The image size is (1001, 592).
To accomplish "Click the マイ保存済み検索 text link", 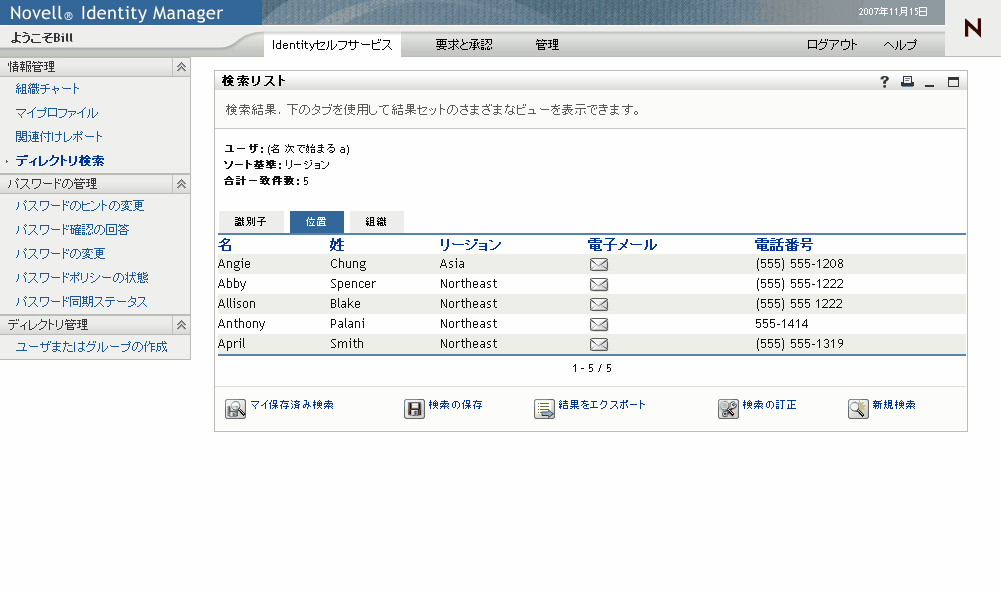I will tap(292, 405).
